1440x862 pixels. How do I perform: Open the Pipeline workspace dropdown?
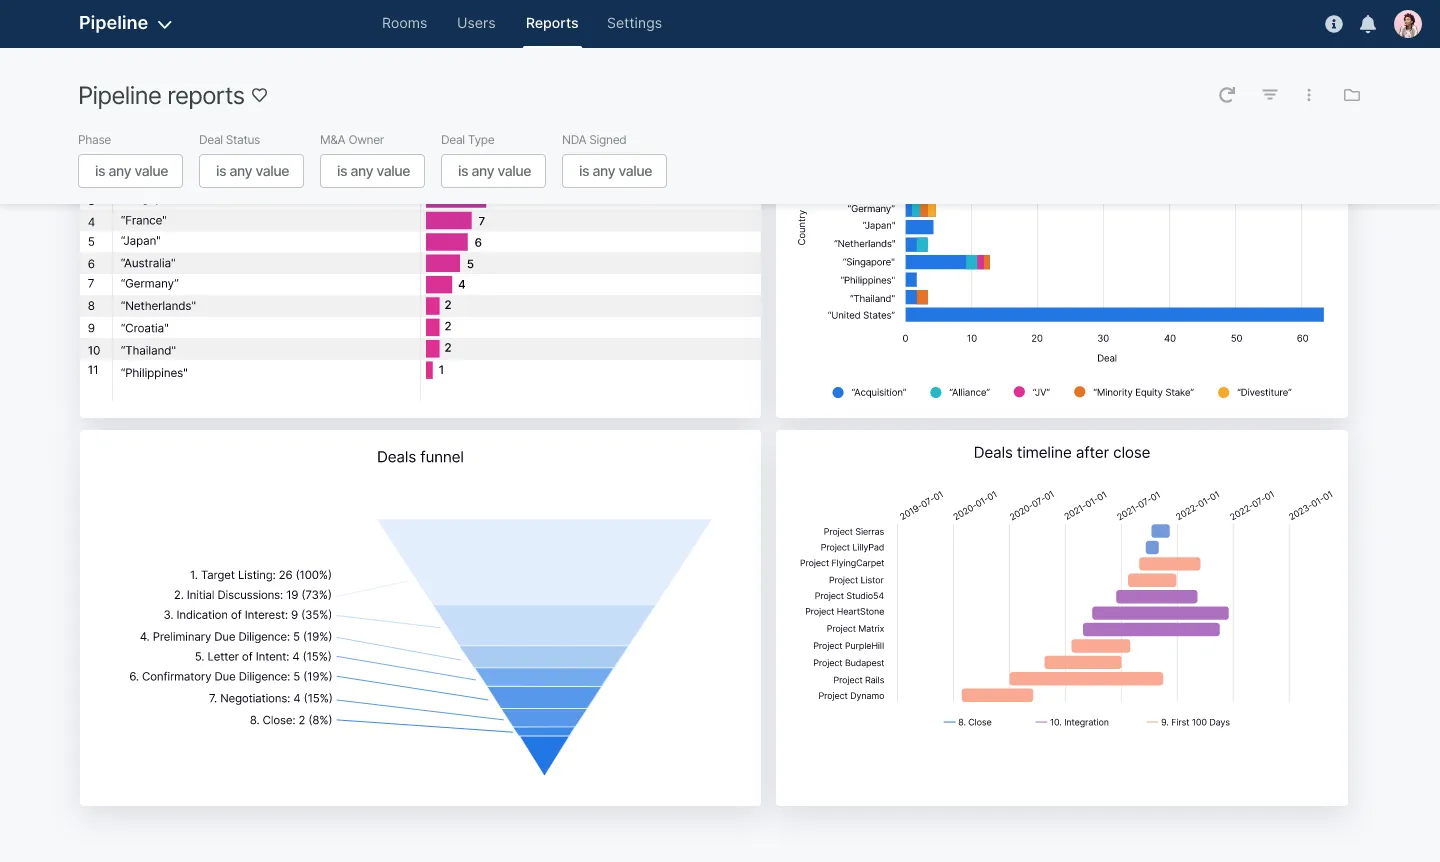pyautogui.click(x=126, y=23)
